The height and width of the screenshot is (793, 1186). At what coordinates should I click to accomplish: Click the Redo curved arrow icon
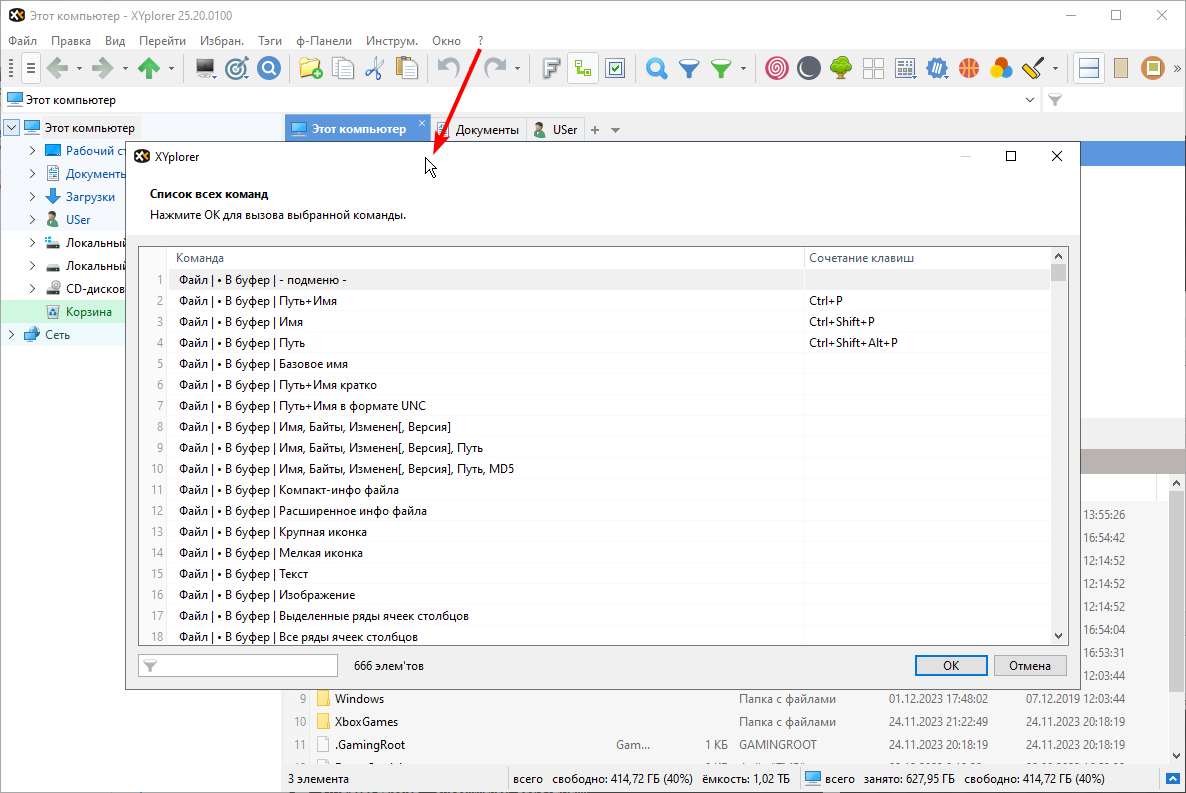click(x=495, y=68)
